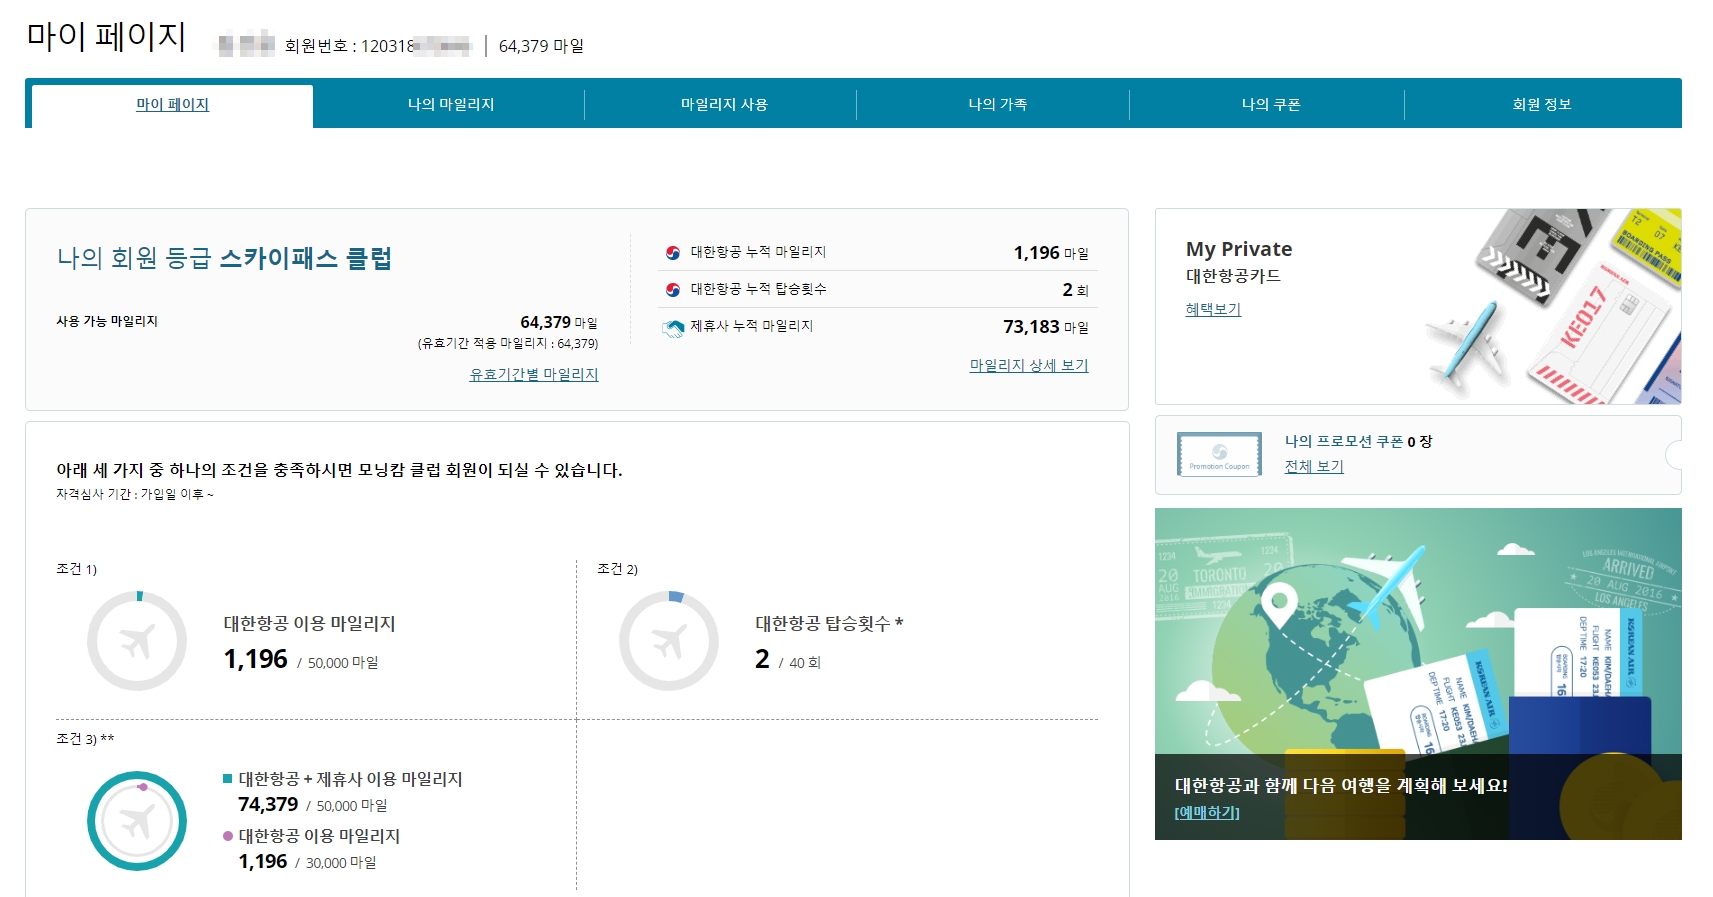
Task: Click the 73,183 마일 partner mileage value
Action: click(1046, 327)
